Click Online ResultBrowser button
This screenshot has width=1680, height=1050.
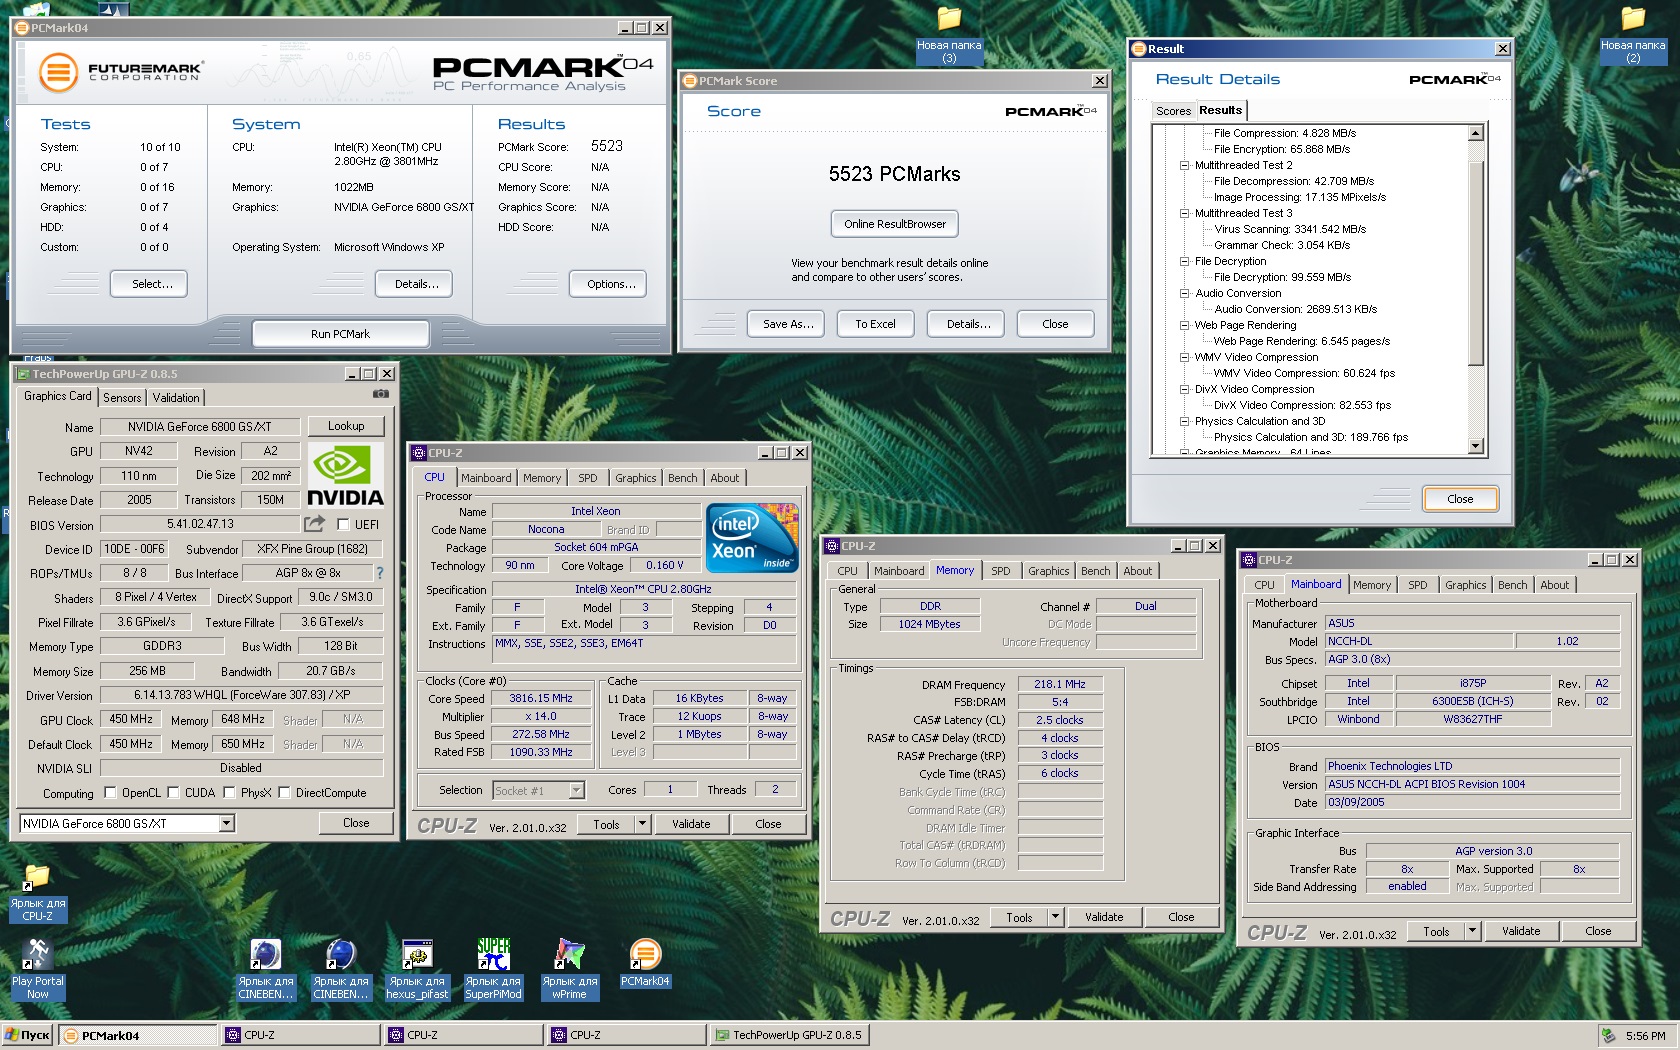pyautogui.click(x=895, y=224)
